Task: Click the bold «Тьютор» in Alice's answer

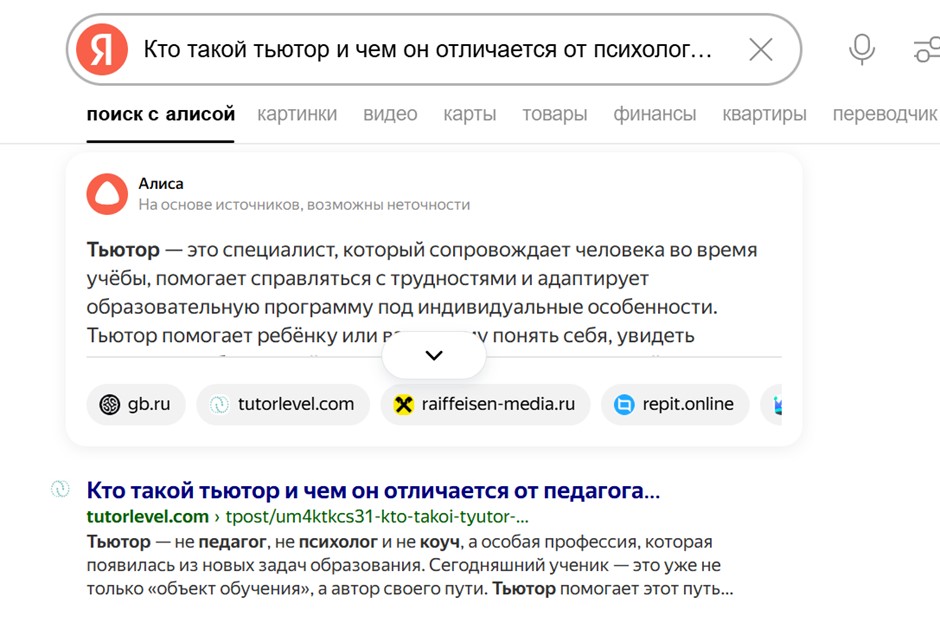Action: pos(123,249)
